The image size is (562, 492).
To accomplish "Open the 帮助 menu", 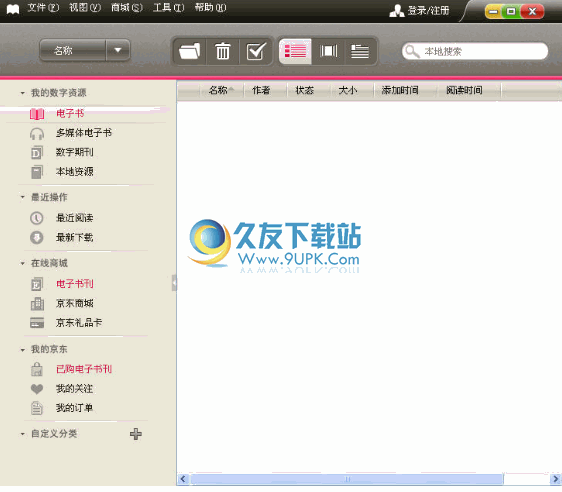I will pos(210,8).
